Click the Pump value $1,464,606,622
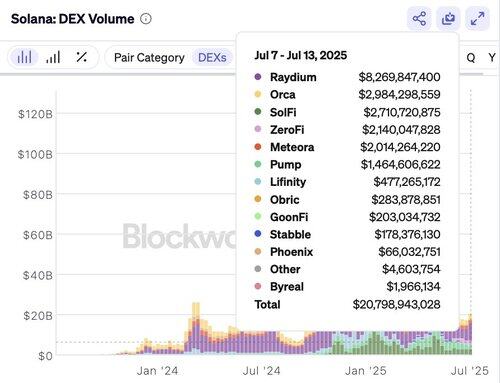Image resolution: width=500 pixels, height=383 pixels. [400, 164]
